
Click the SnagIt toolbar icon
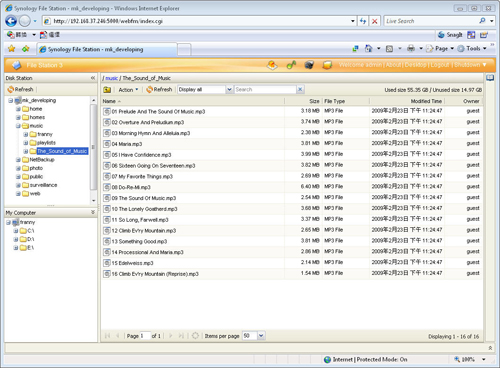pyautogui.click(x=450, y=35)
